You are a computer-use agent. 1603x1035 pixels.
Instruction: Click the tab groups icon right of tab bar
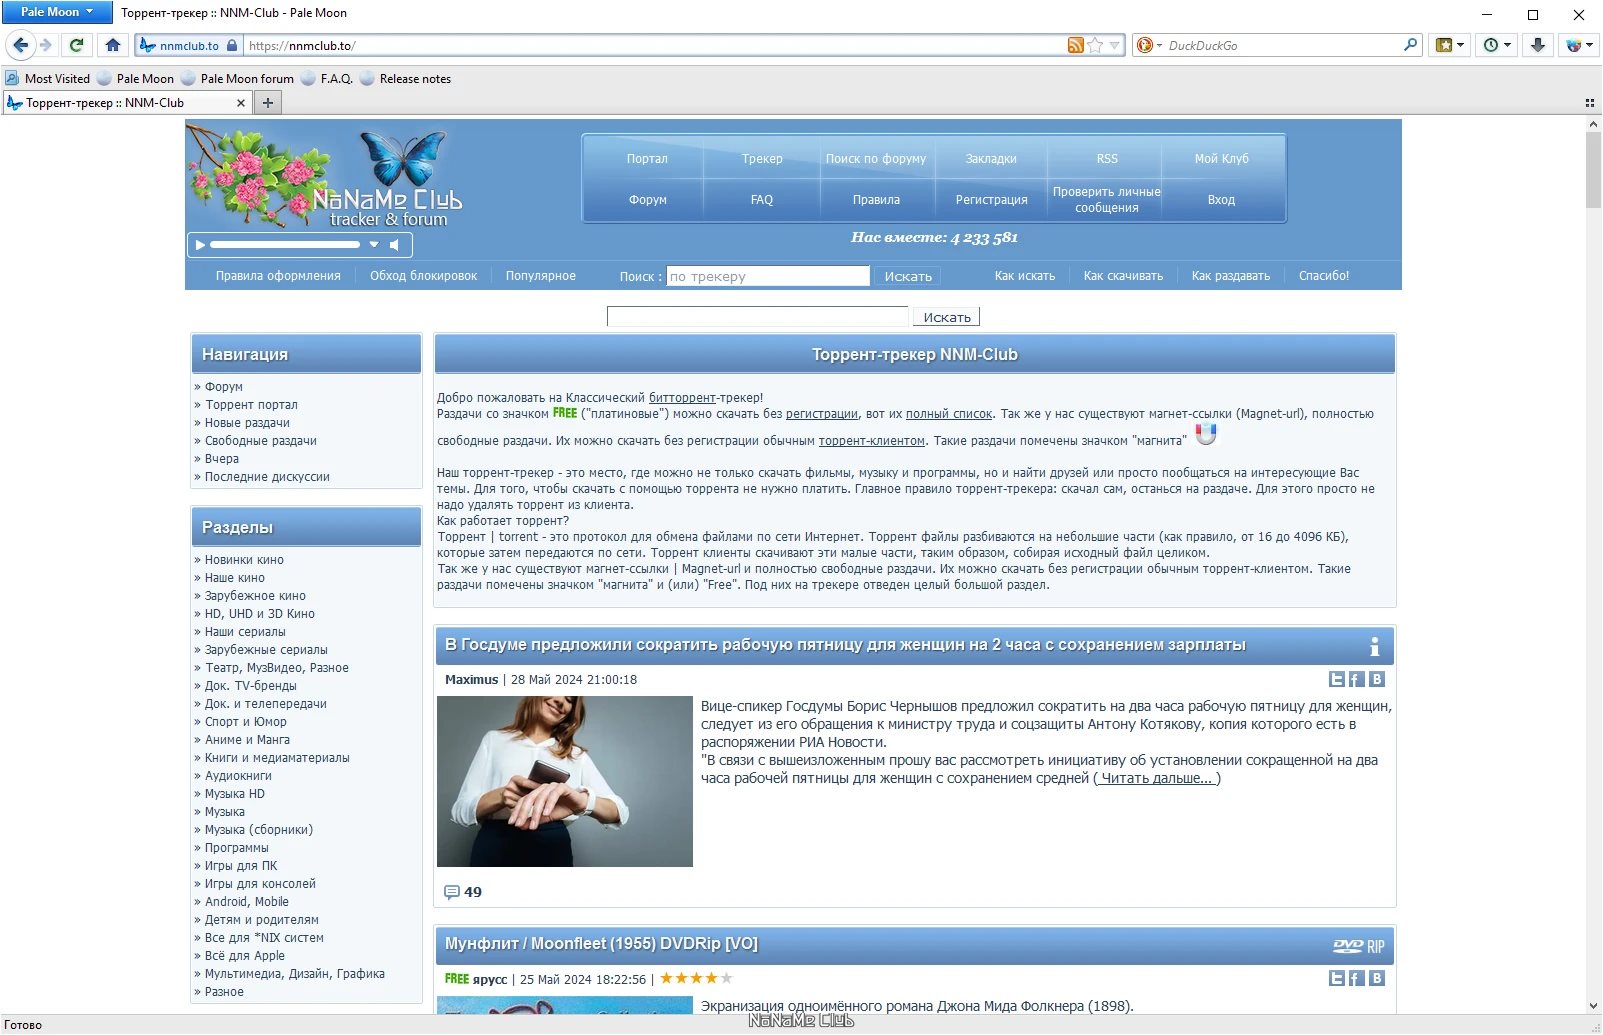point(1589,103)
